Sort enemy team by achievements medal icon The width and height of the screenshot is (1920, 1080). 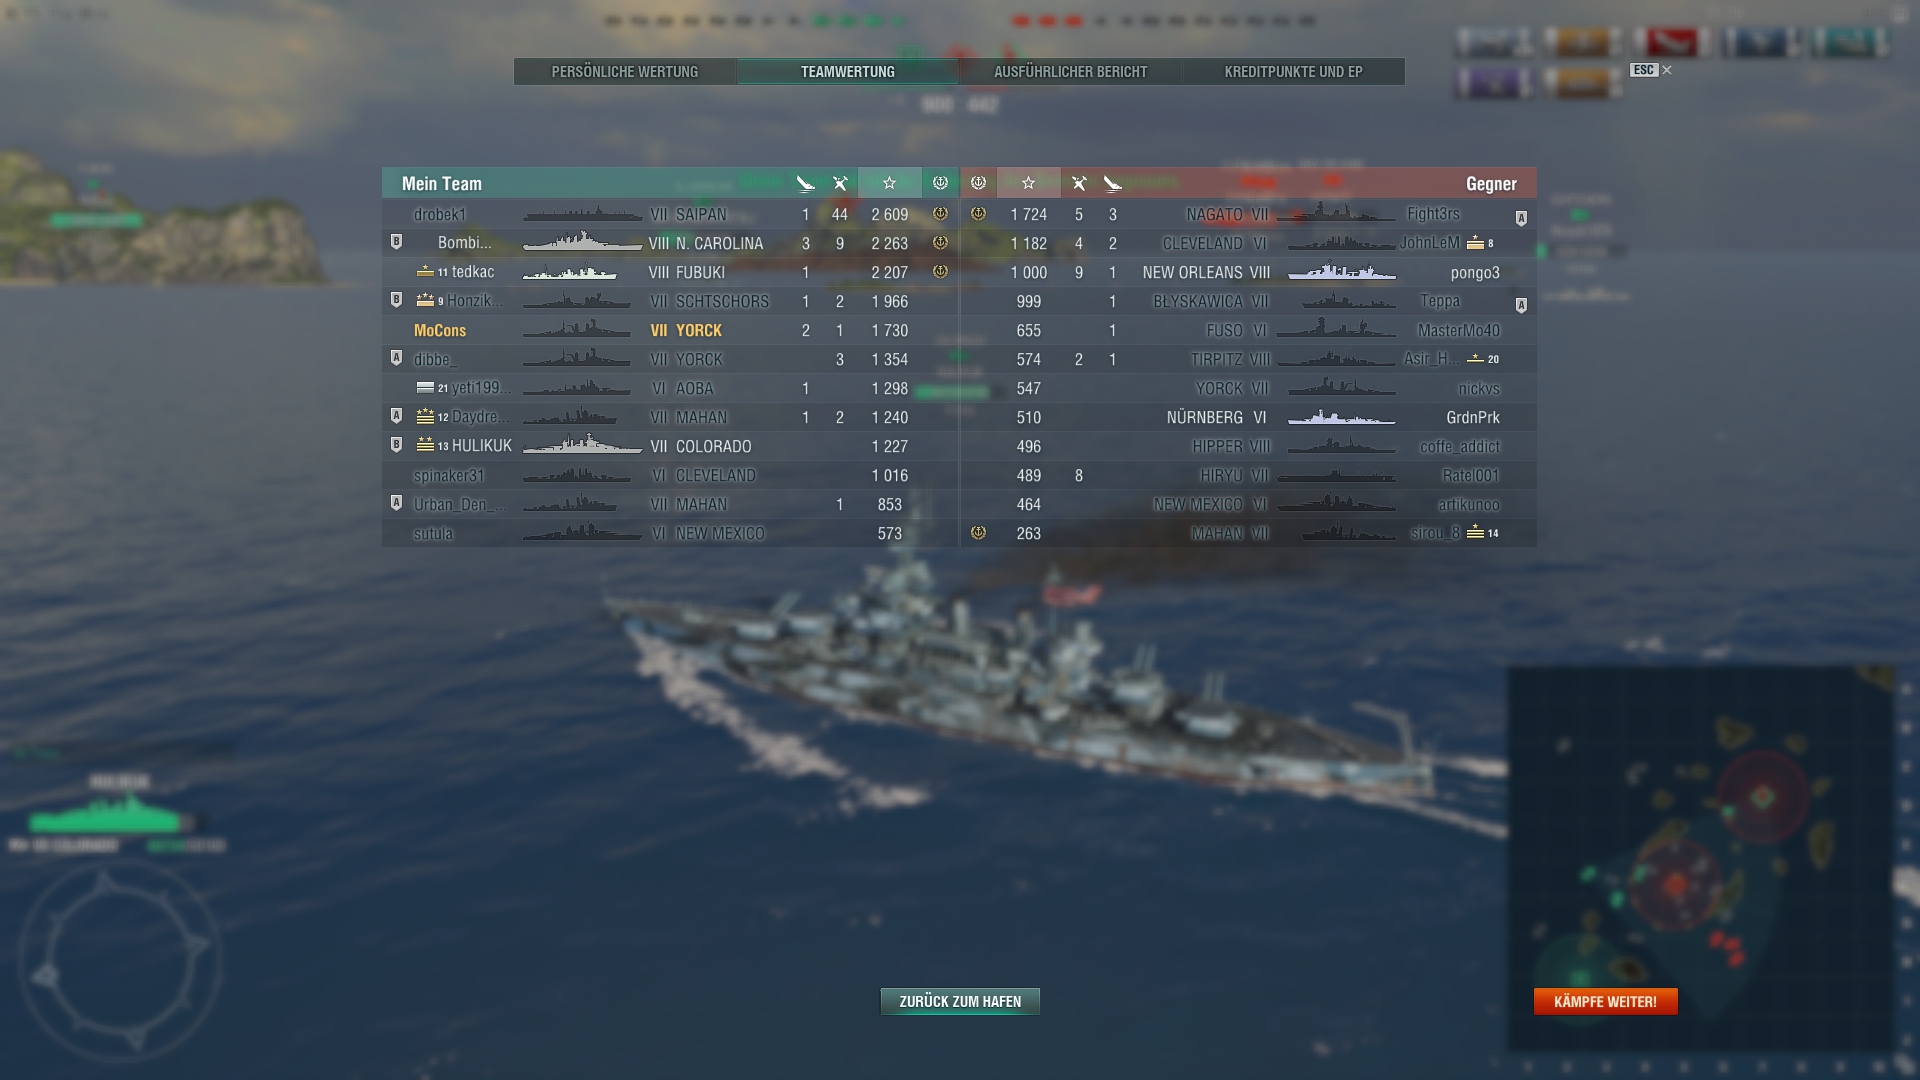click(x=978, y=183)
